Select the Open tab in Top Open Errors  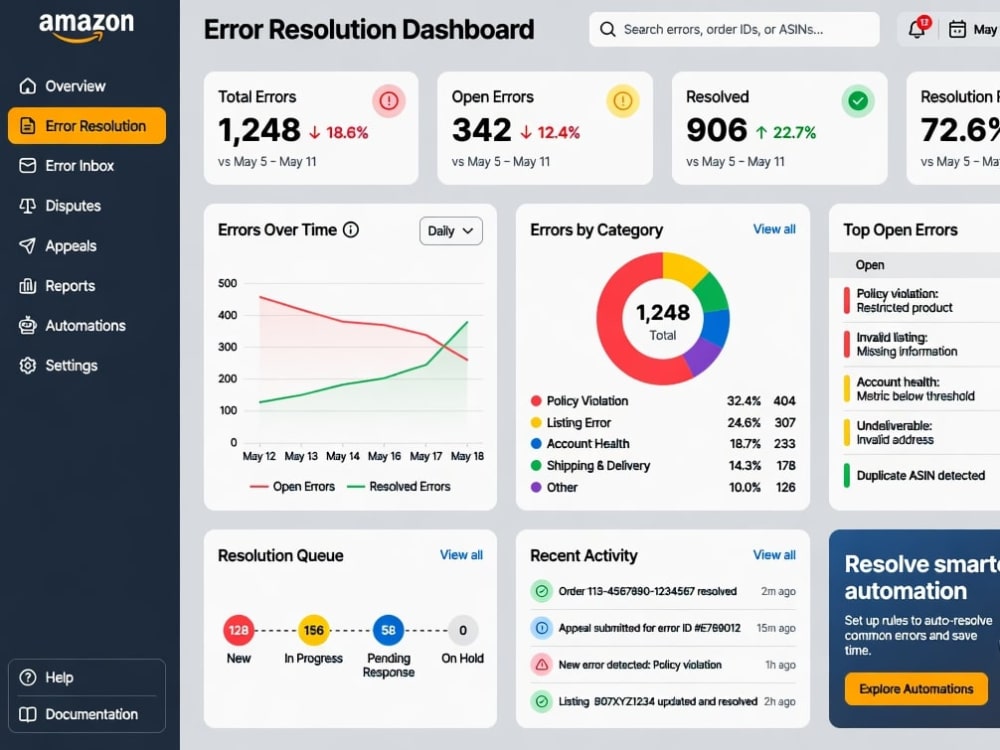(870, 265)
